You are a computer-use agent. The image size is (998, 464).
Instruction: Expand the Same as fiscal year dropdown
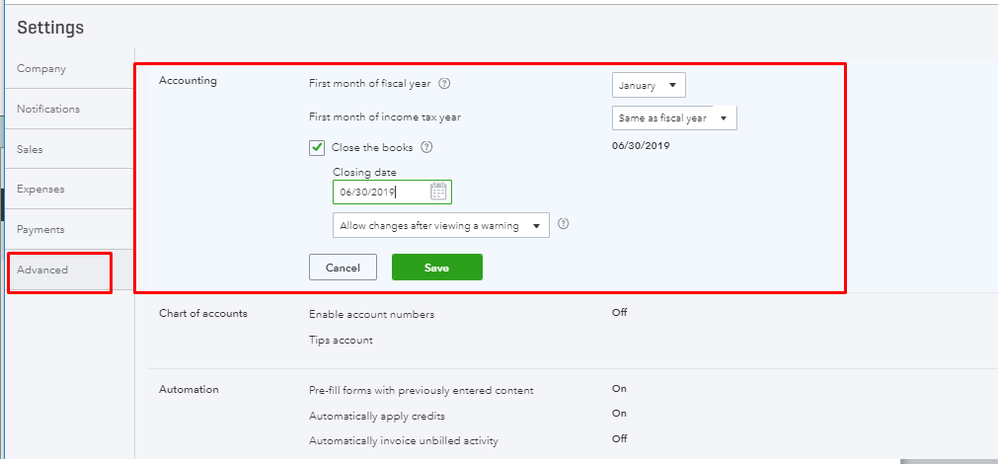674,118
